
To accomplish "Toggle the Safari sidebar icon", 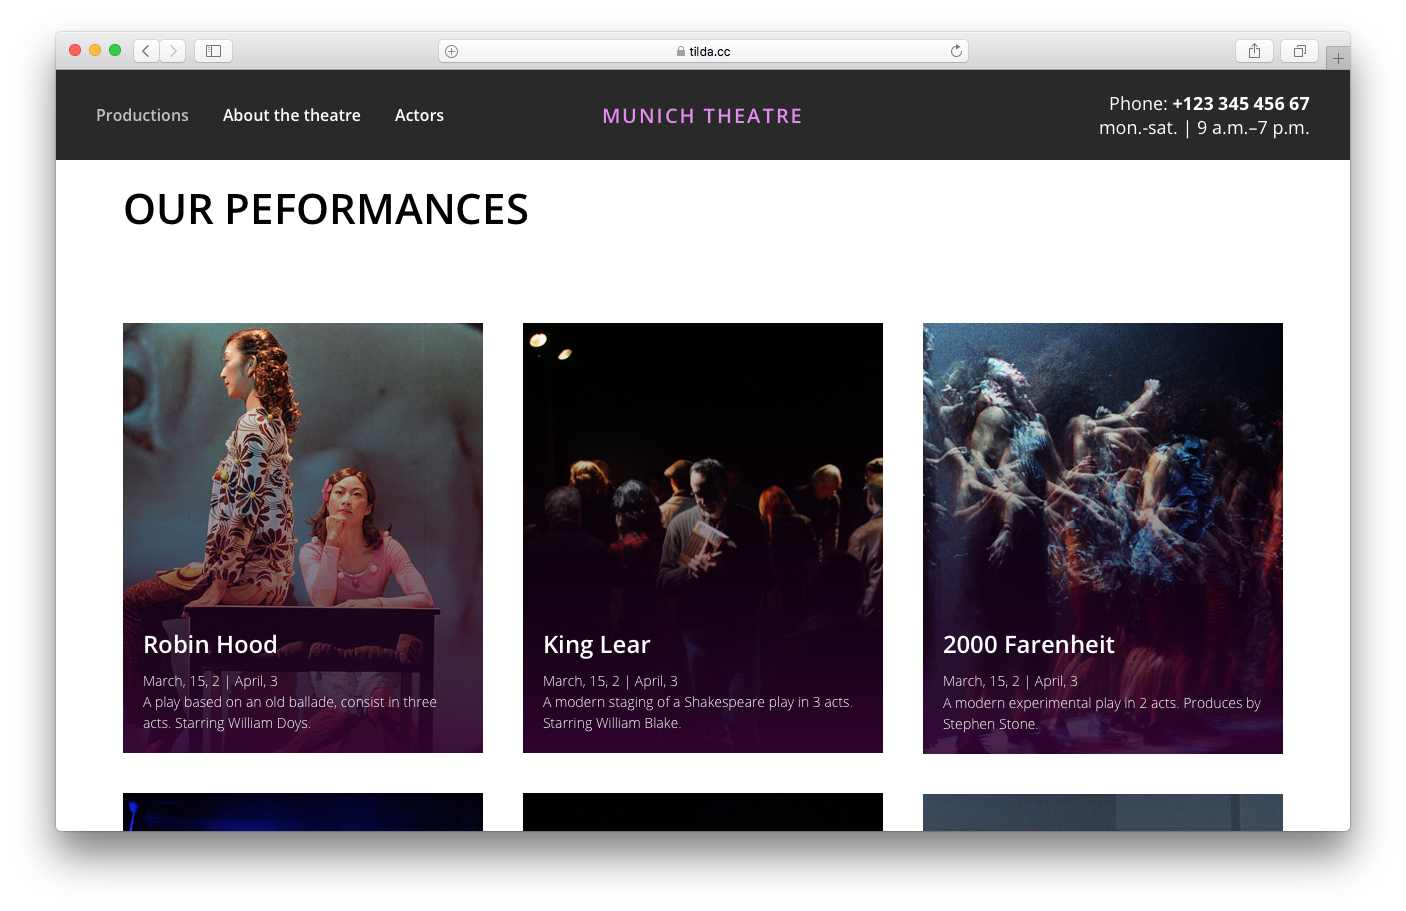I will pos(213,51).
